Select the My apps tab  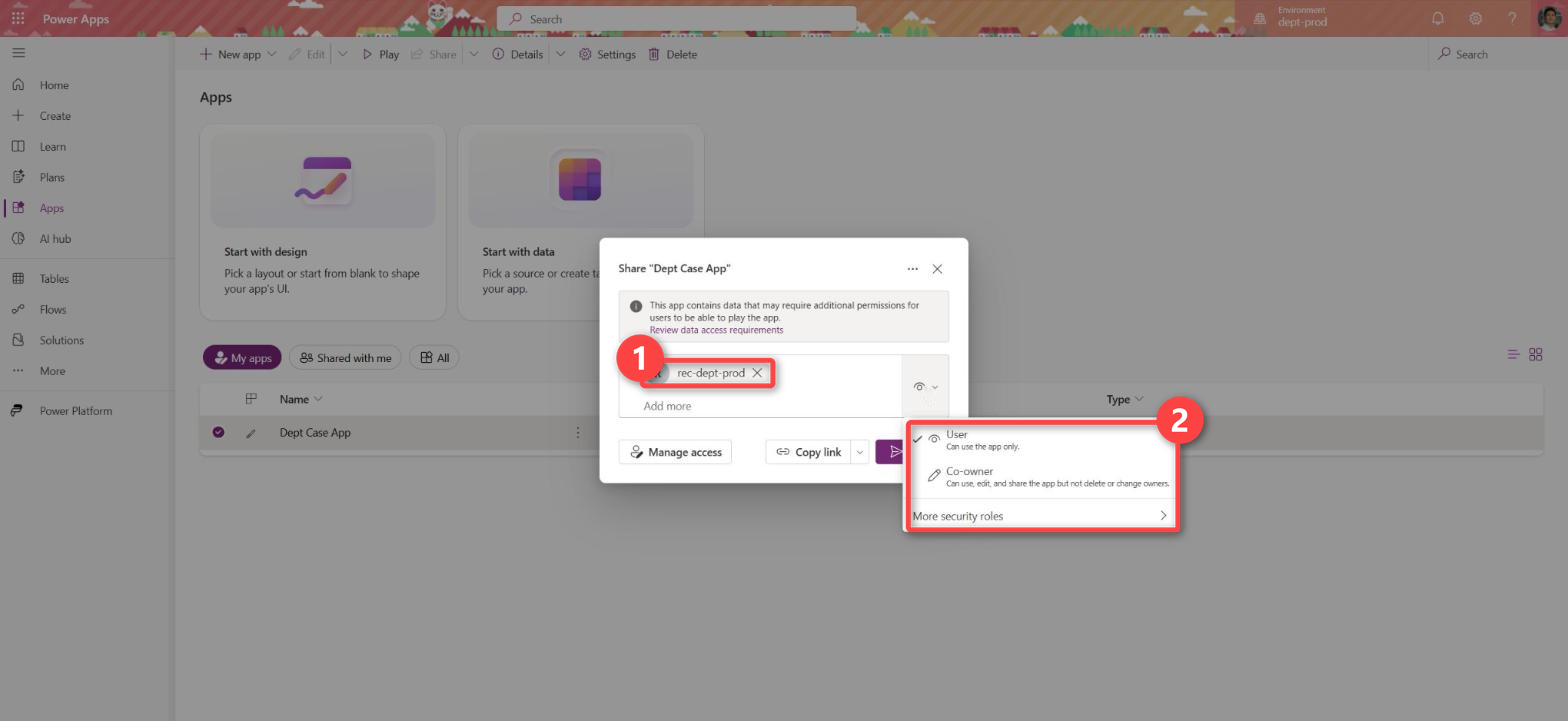(x=242, y=358)
